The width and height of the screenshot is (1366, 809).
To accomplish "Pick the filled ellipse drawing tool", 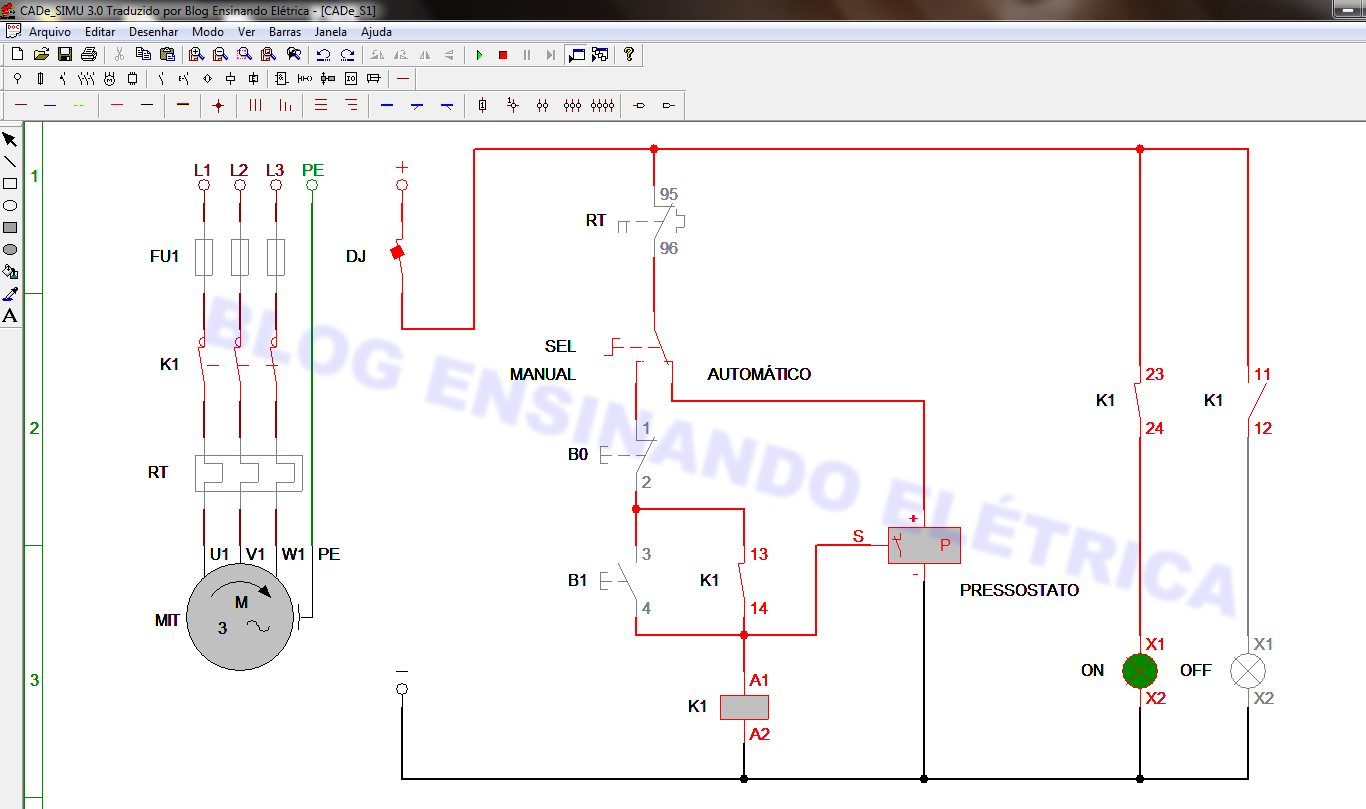I will (10, 249).
